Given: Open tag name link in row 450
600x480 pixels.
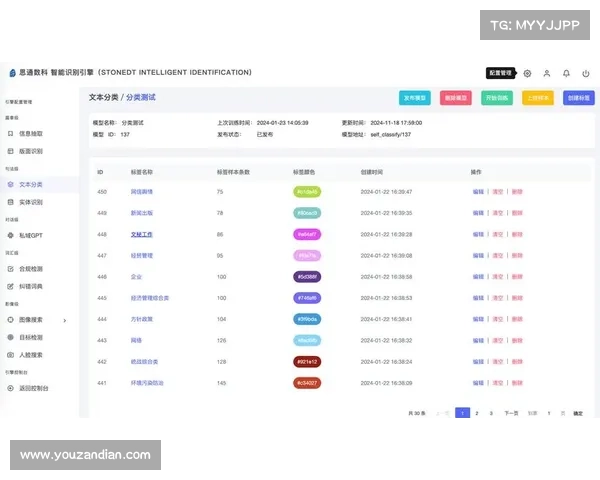Looking at the screenshot, I should pos(142,192).
